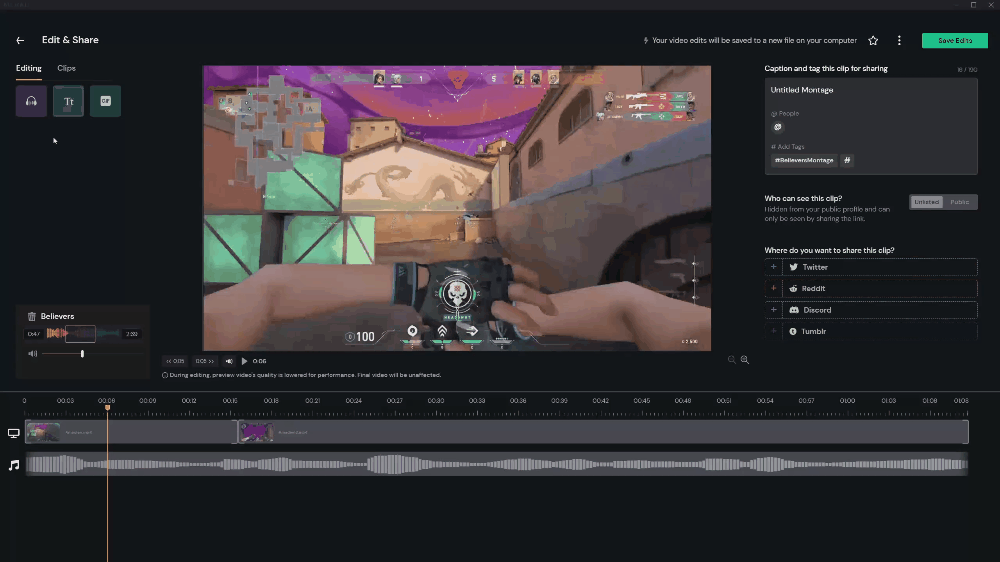The image size is (1000, 562).
Task: Skip backward 0:05 in preview
Action: click(x=175, y=361)
